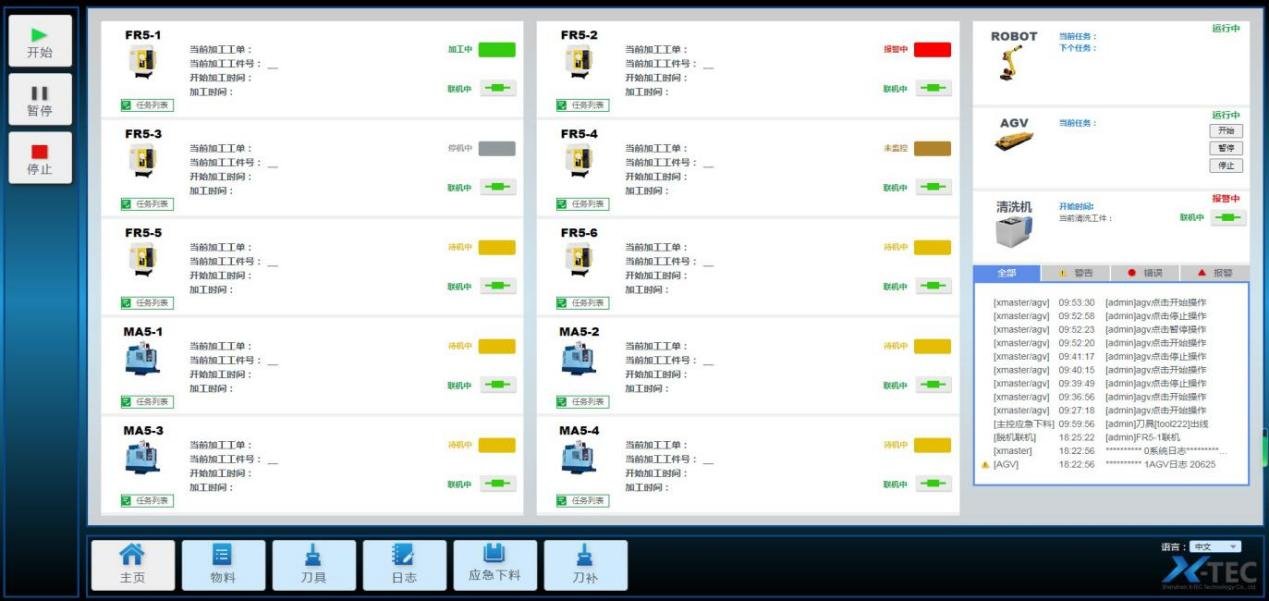Open the 主页 home page

[x=133, y=565]
